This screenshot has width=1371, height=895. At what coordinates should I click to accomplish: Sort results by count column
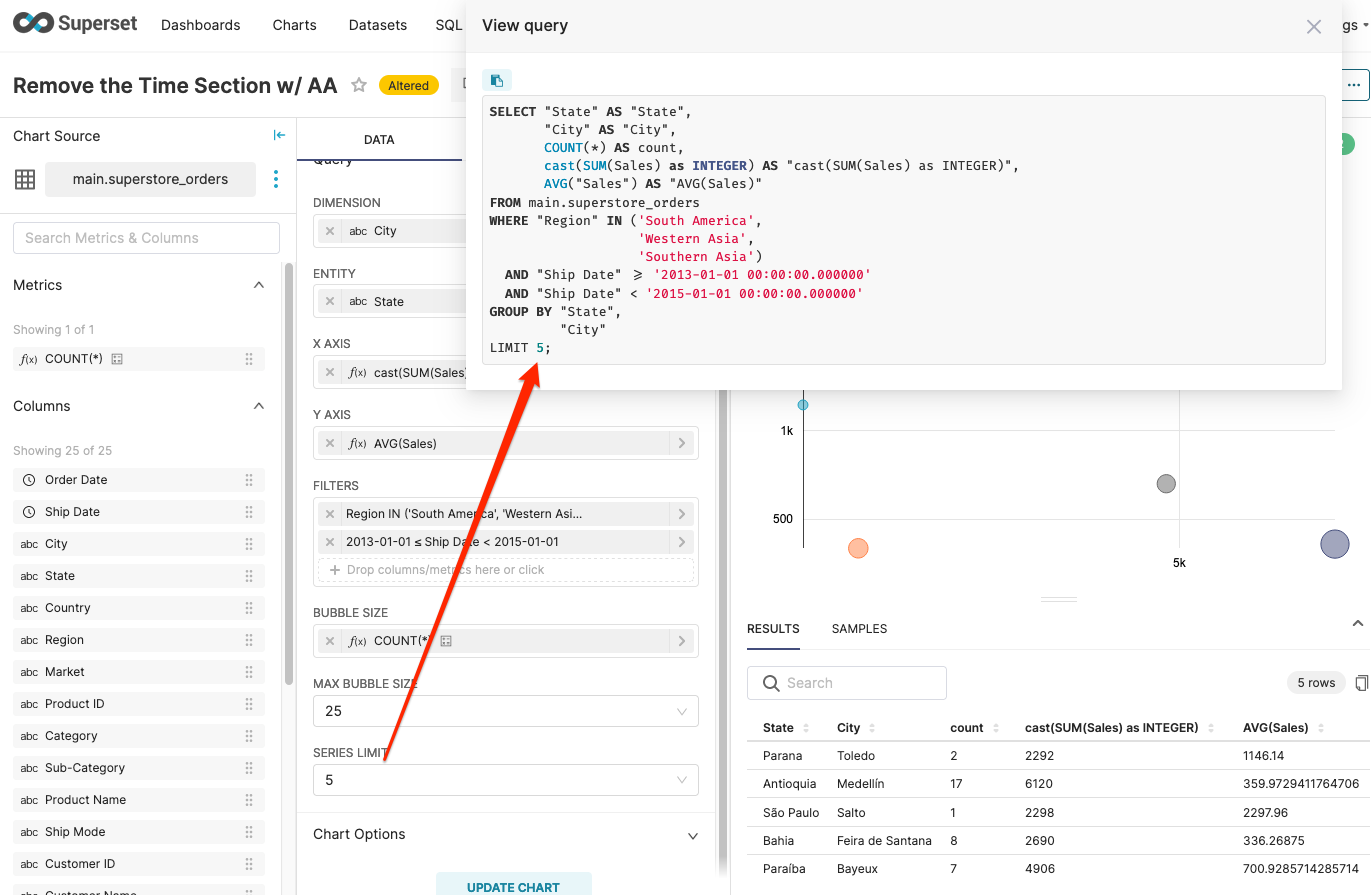tap(995, 728)
